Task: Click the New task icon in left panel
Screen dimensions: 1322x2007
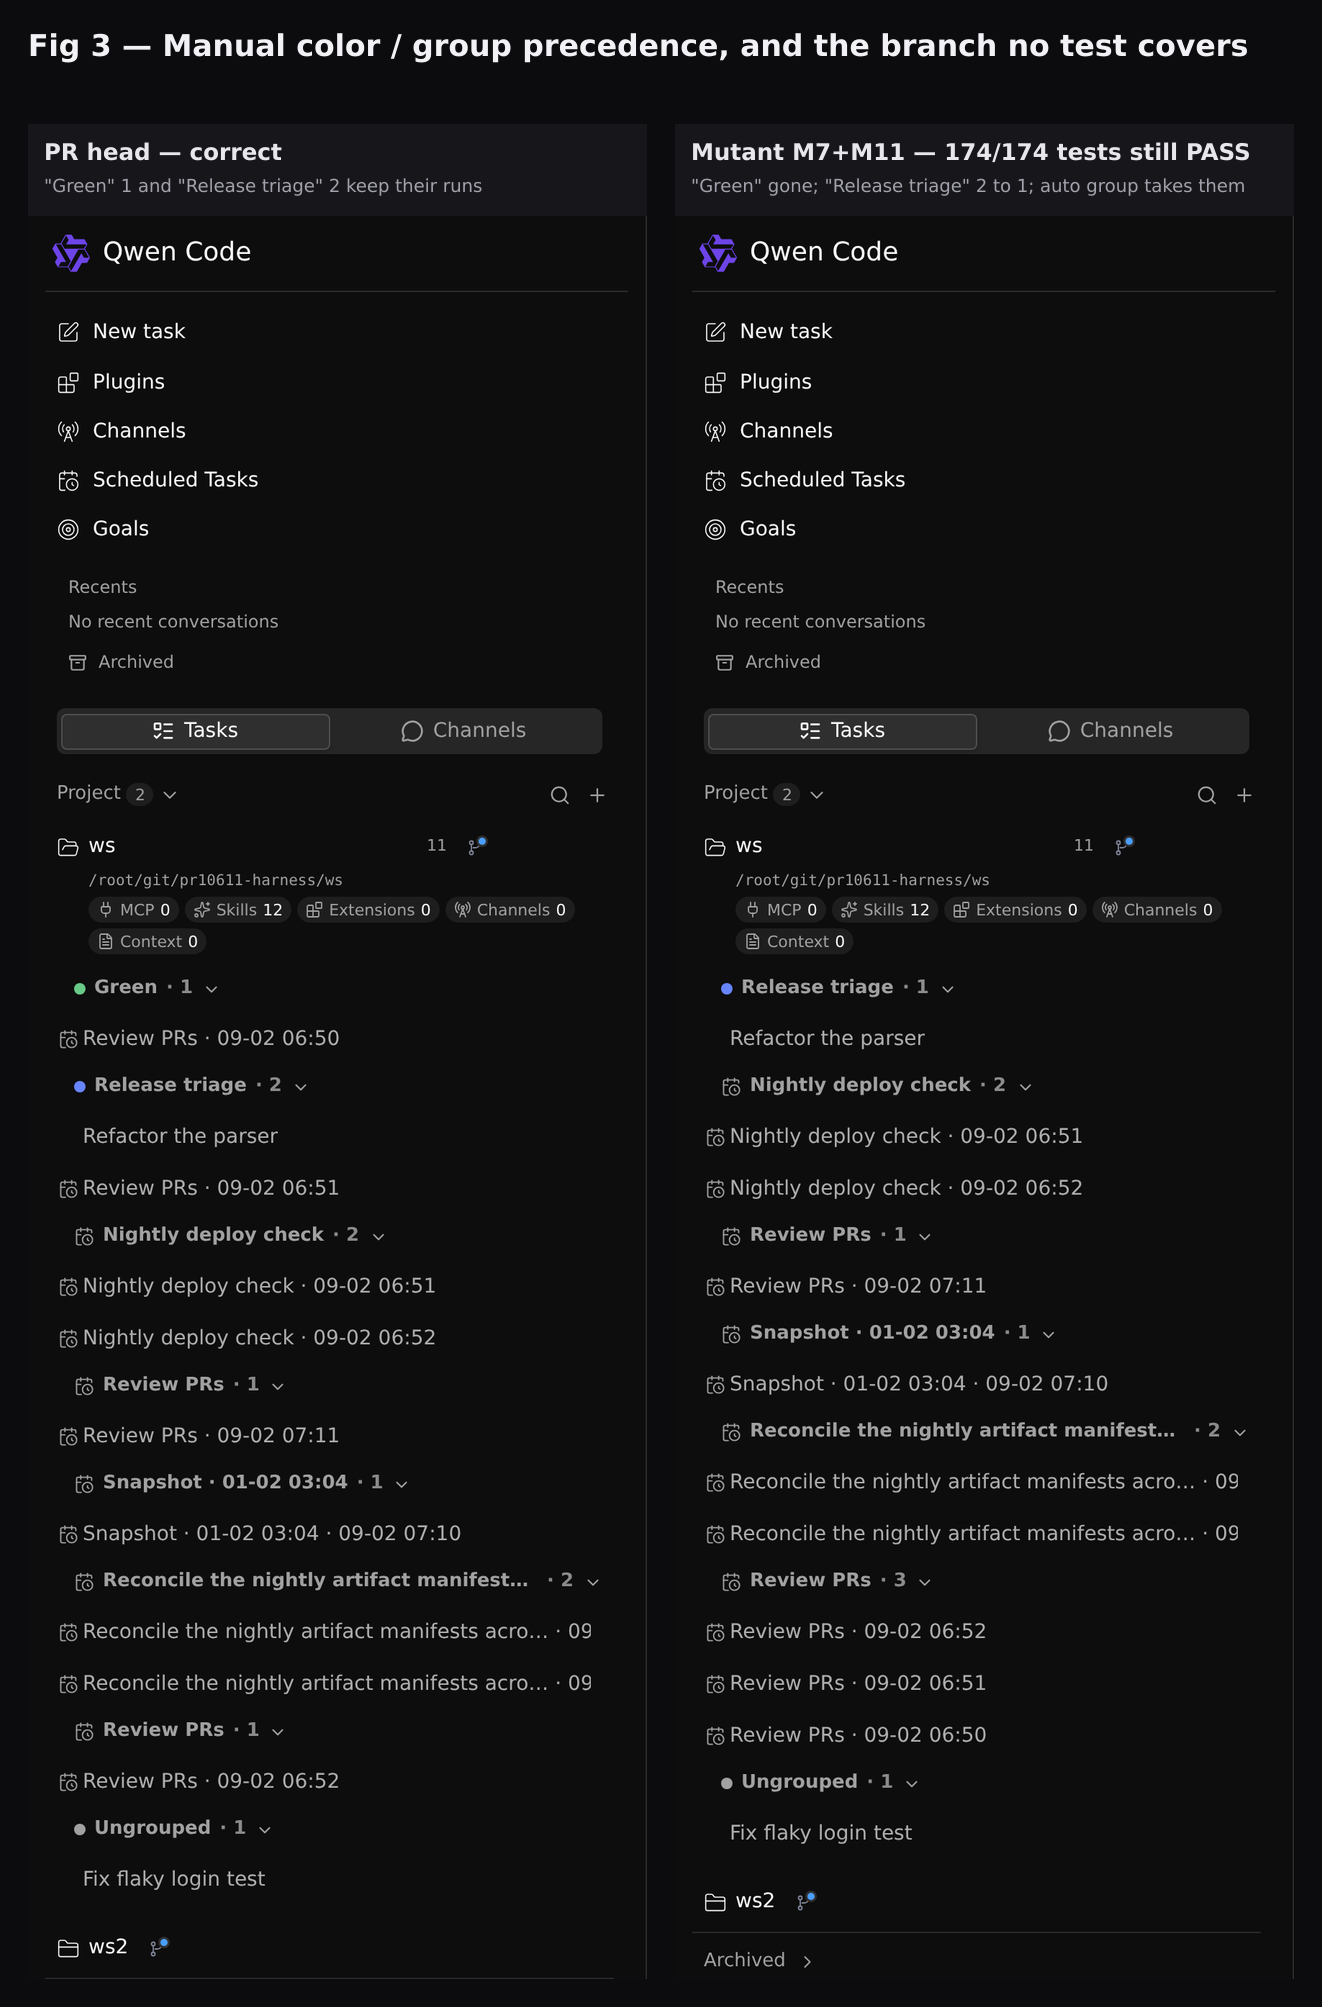Action: 68,332
